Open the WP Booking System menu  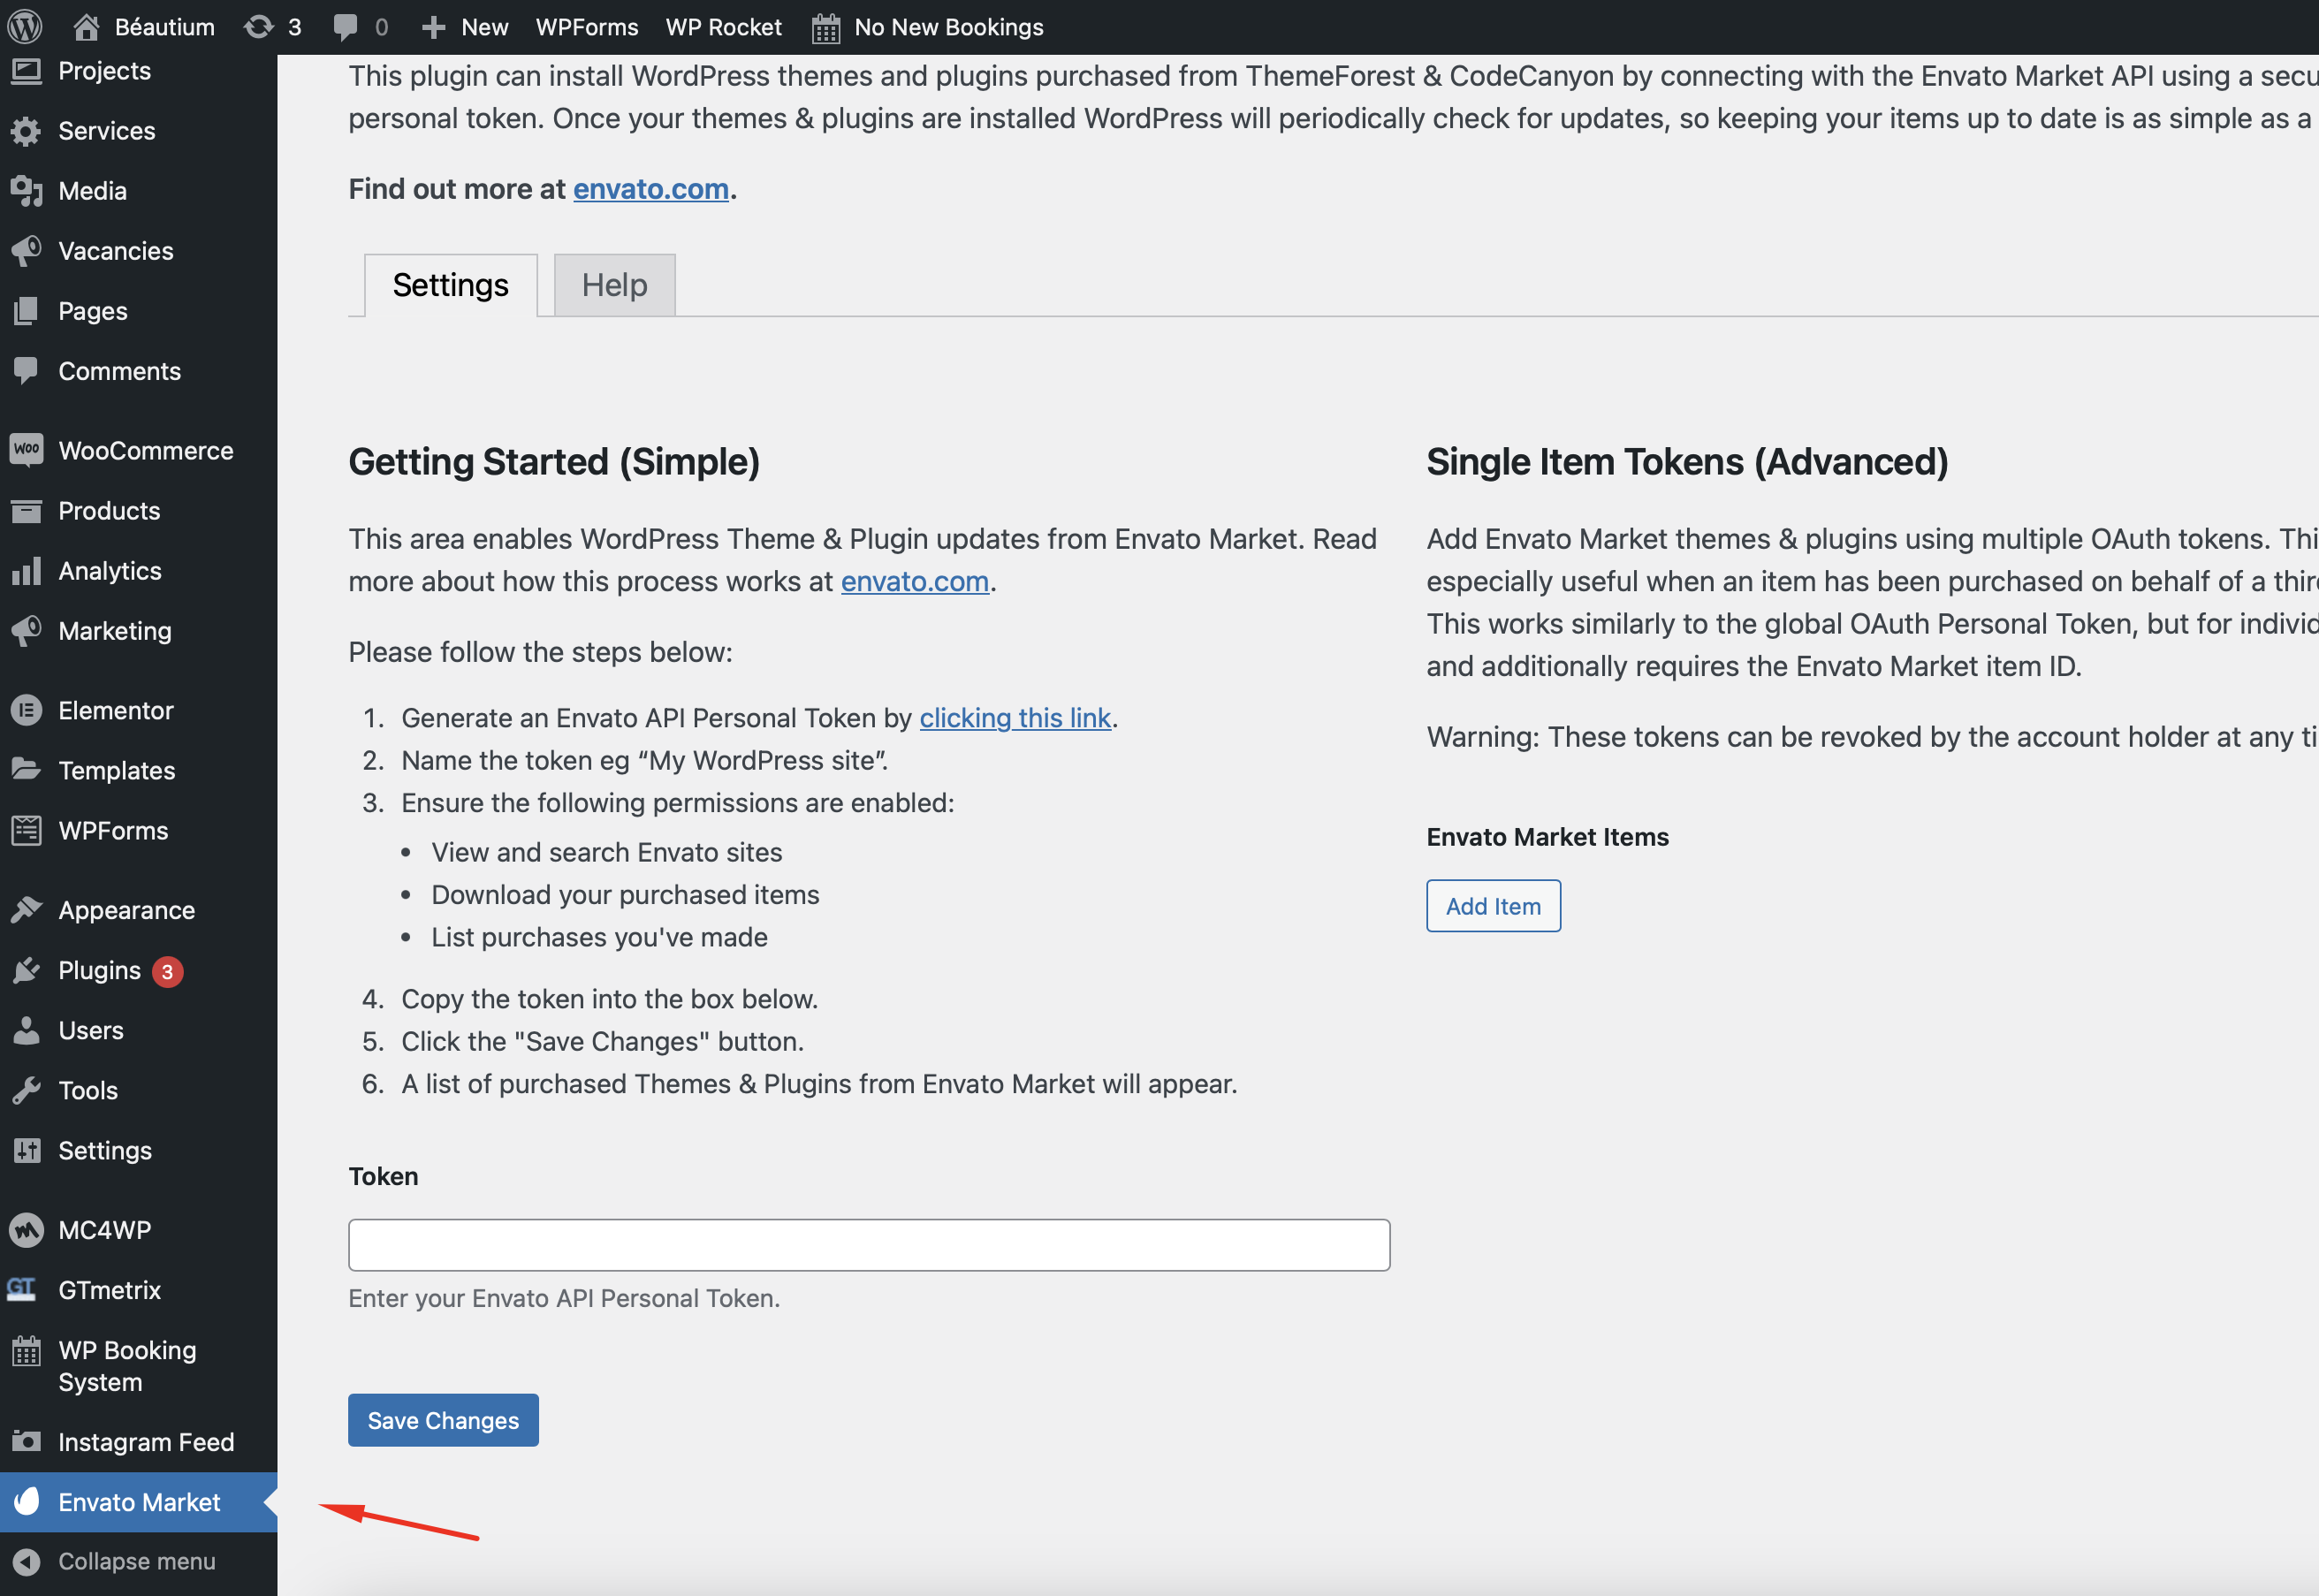pyautogui.click(x=139, y=1366)
